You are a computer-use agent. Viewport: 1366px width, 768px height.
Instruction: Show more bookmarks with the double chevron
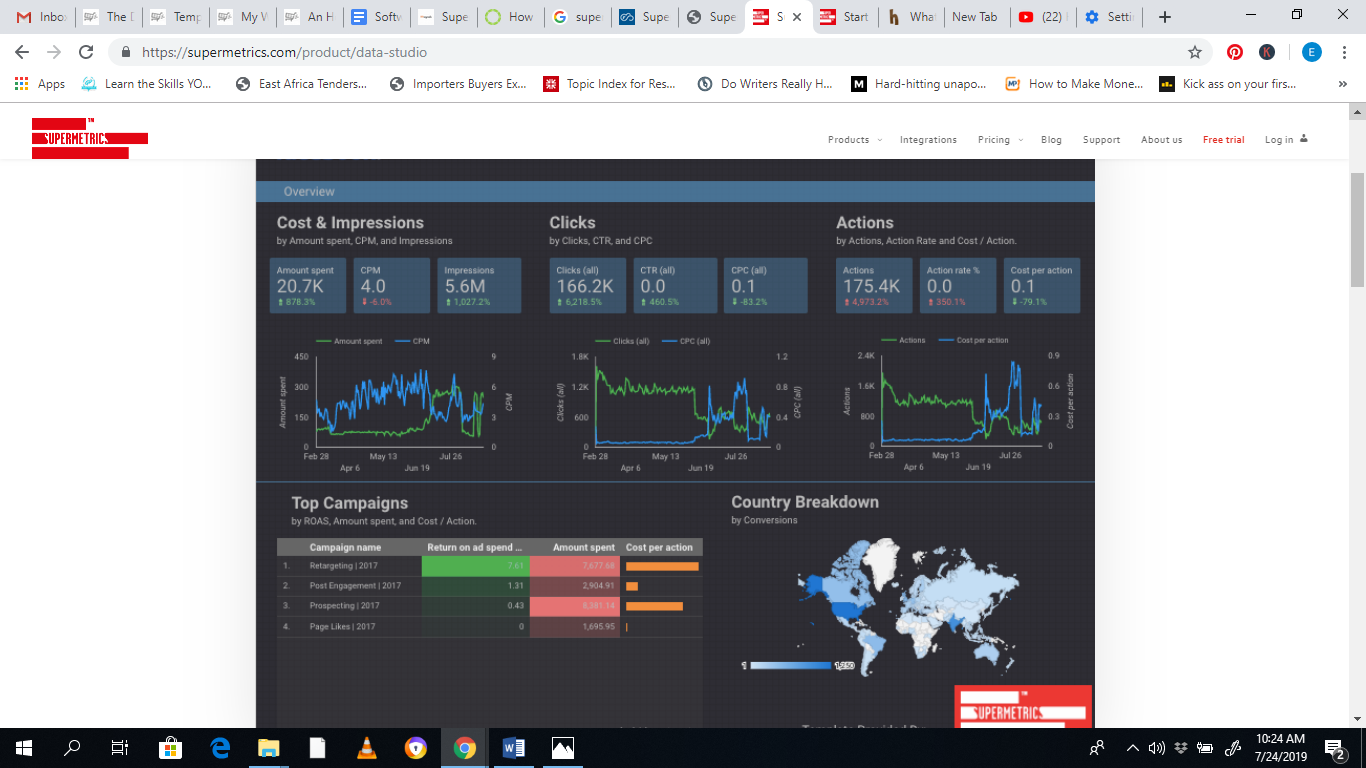1342,84
